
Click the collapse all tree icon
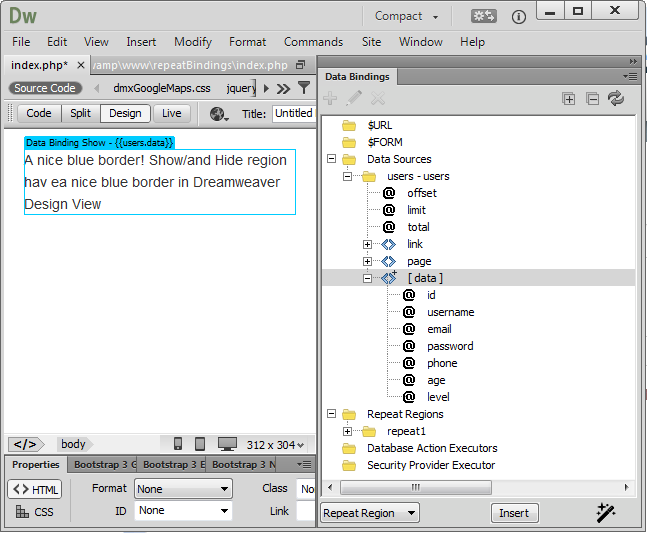pyautogui.click(x=593, y=99)
